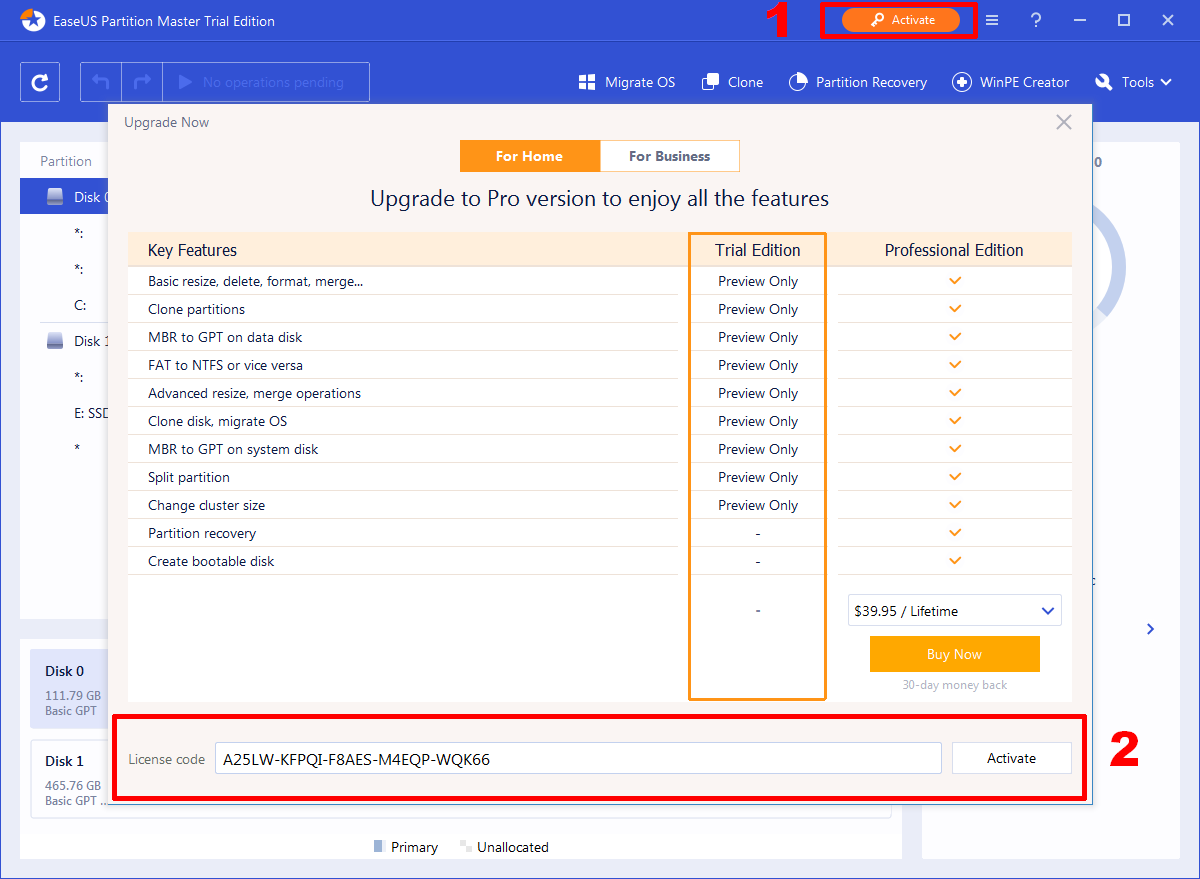Screen dimensions: 1200x879
Task: Open the hamburger menu in title bar
Action: pos(992,20)
